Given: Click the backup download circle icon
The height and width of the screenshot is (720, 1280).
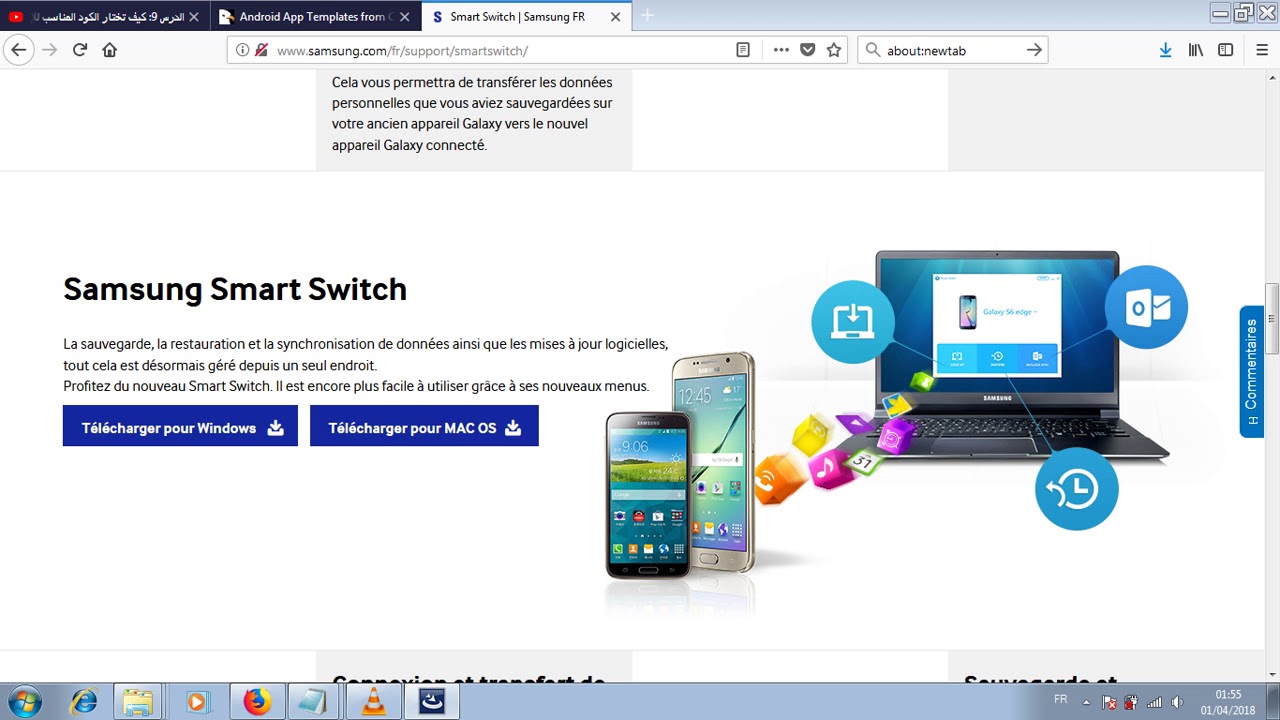Looking at the screenshot, I should (852, 322).
